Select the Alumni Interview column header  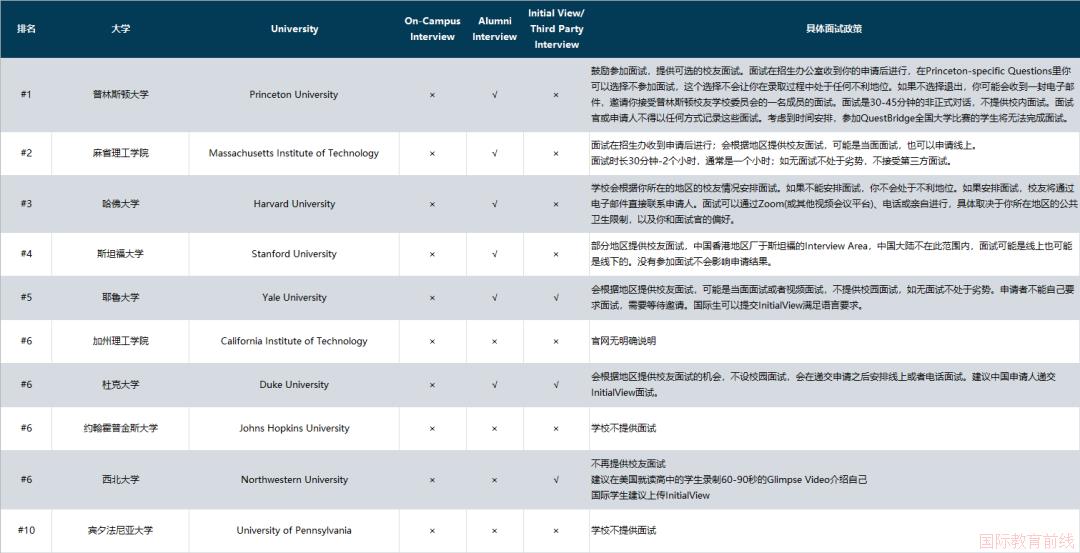[494, 29]
